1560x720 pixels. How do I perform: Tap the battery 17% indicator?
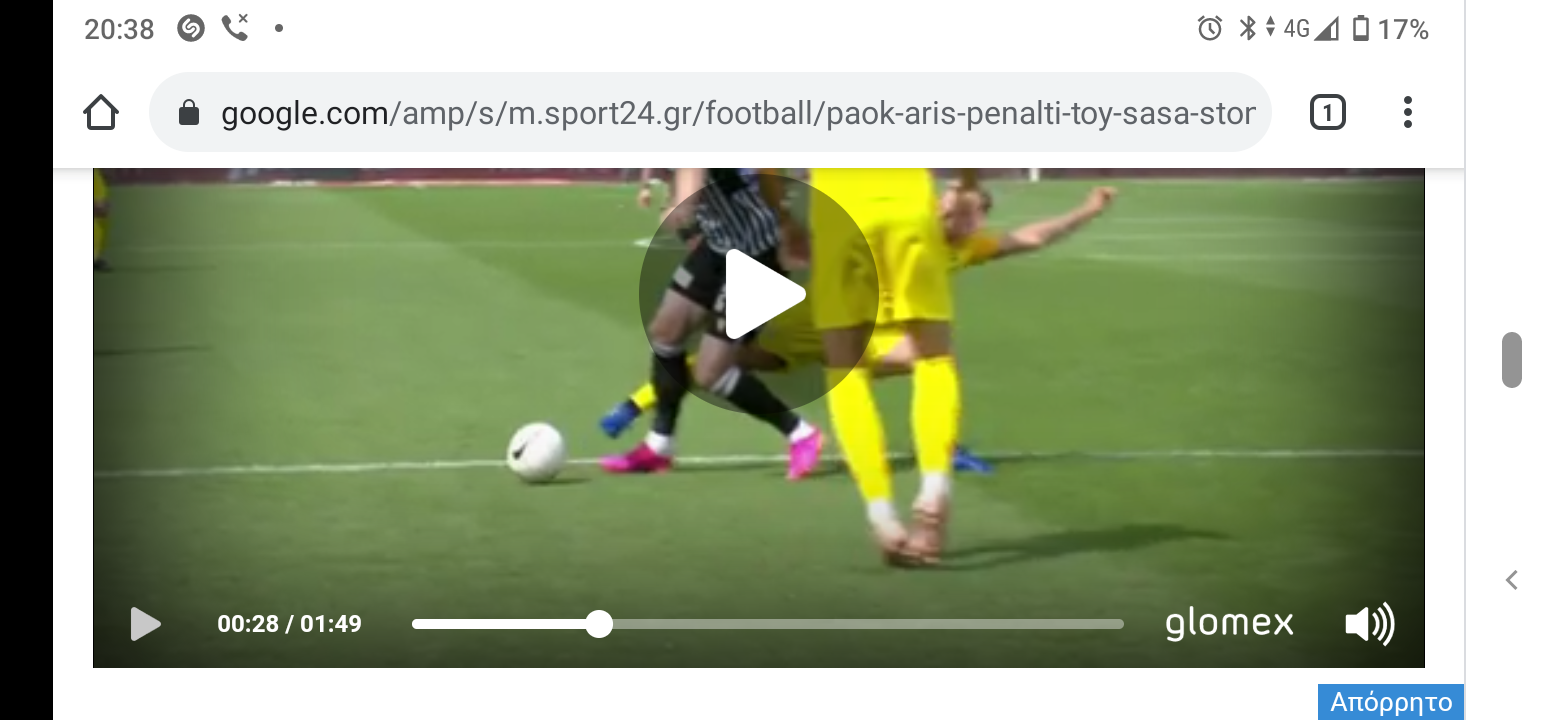tap(1390, 29)
